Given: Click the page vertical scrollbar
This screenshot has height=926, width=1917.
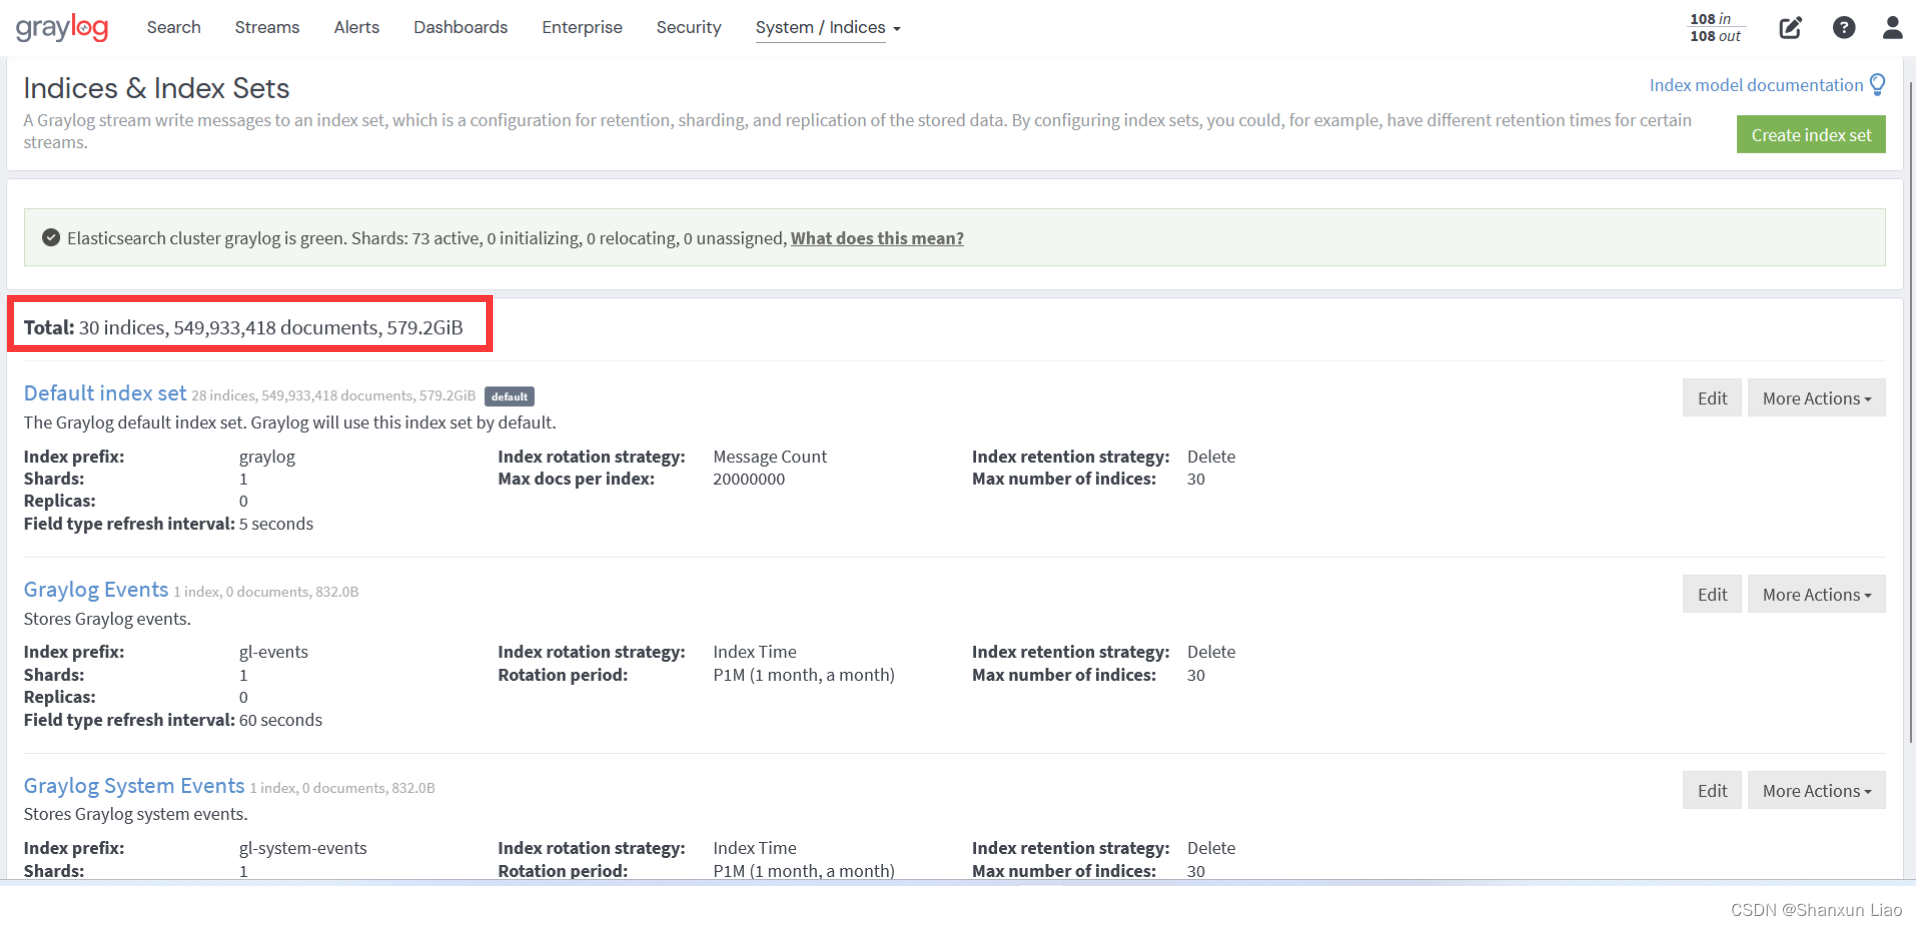Looking at the screenshot, I should coord(1911,410).
